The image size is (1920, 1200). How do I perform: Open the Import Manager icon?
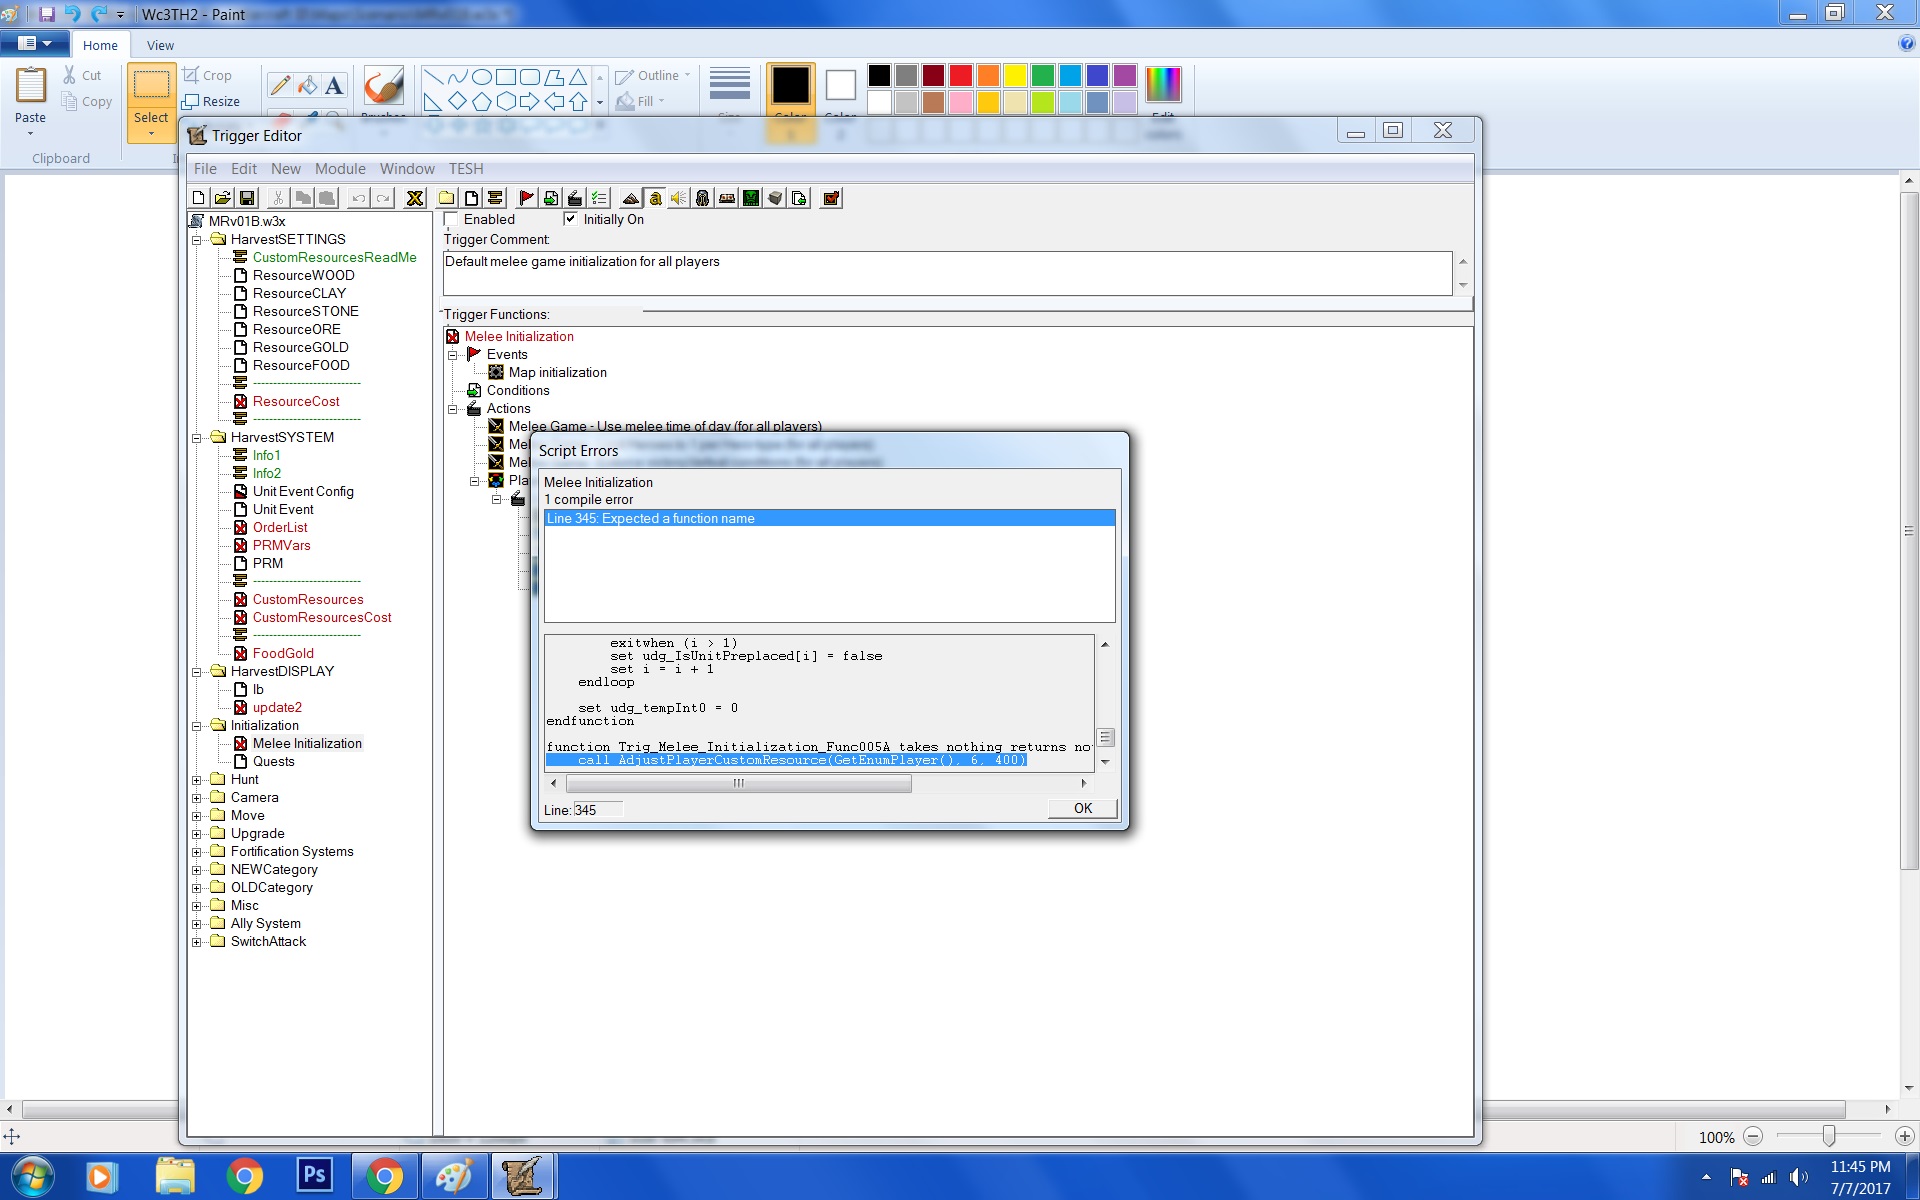799,198
